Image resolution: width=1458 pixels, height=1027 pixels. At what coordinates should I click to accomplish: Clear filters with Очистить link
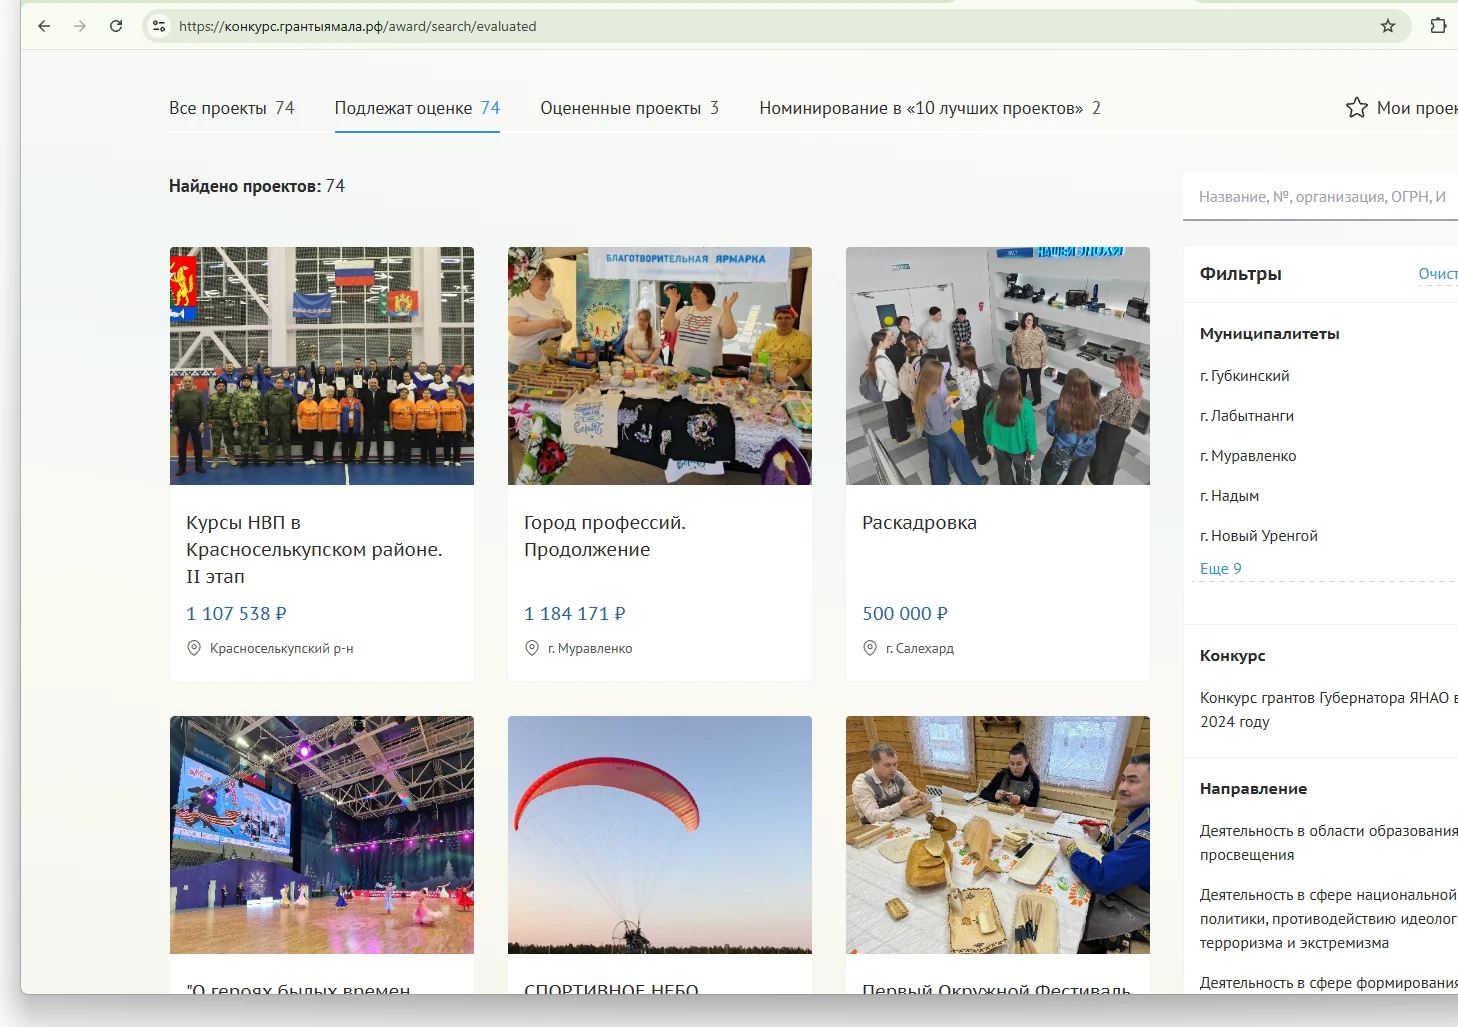(1438, 273)
